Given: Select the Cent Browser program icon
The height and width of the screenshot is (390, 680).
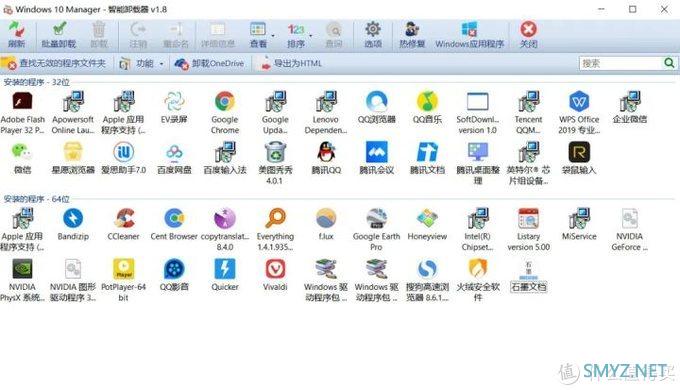Looking at the screenshot, I should click(x=174, y=218).
